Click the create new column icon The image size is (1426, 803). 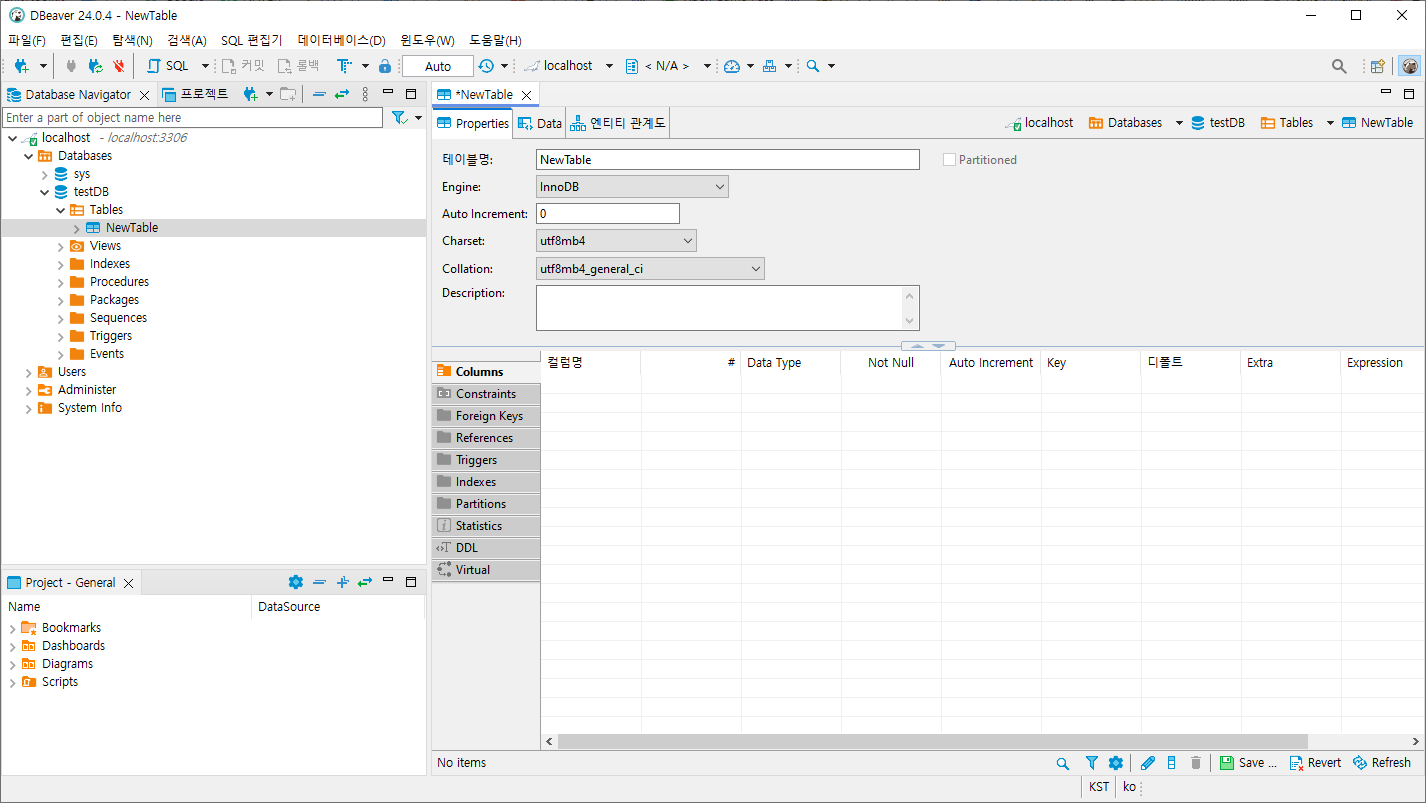(x=1172, y=763)
